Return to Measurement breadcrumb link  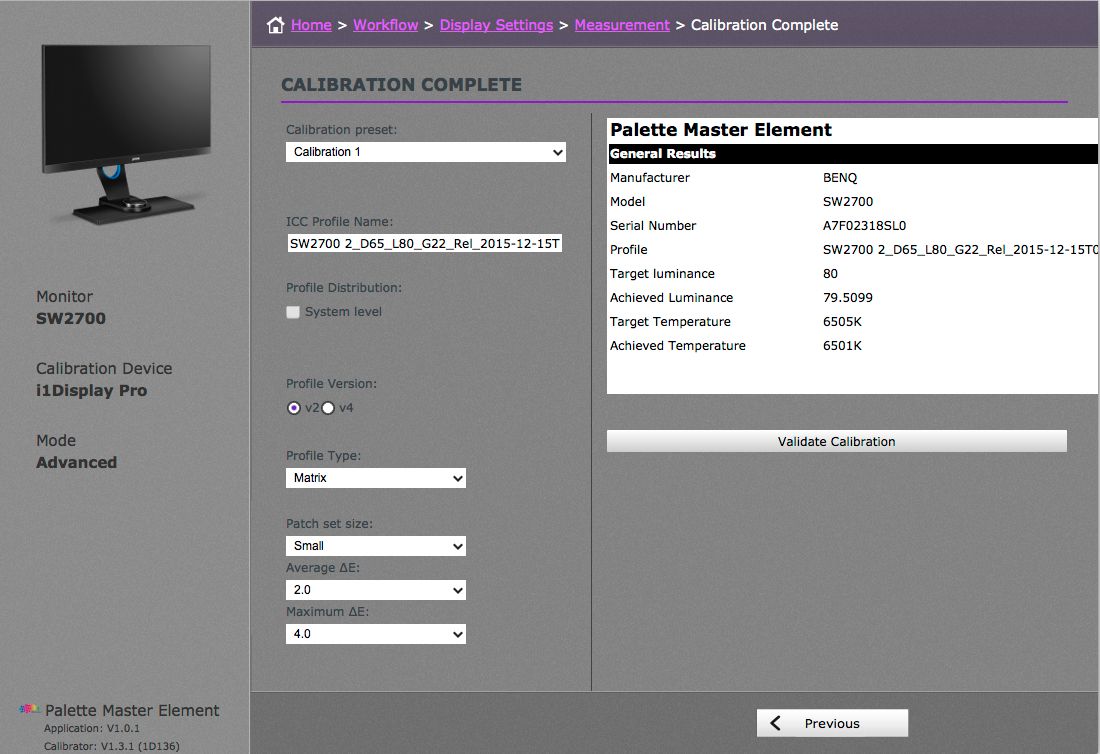(x=622, y=25)
